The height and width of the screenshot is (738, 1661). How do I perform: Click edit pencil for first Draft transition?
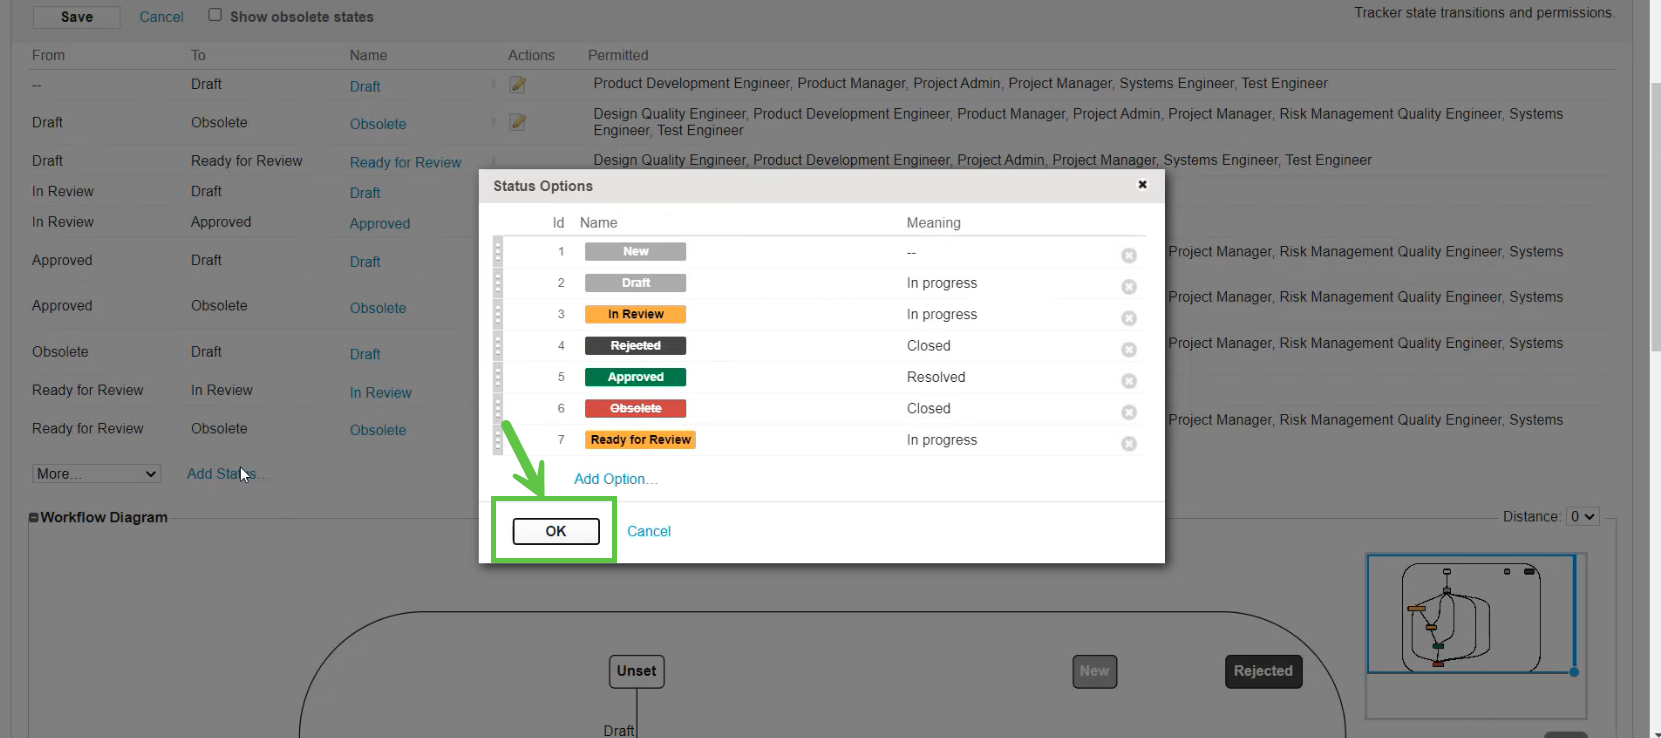tap(517, 85)
